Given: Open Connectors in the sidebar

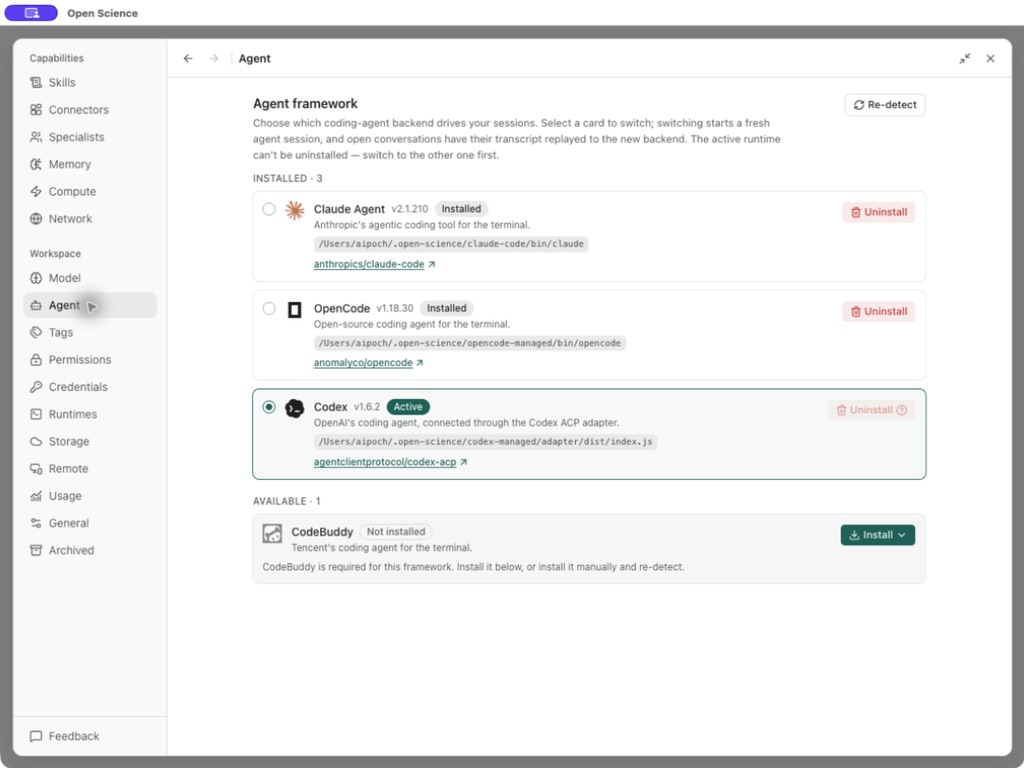Looking at the screenshot, I should coord(89,110).
